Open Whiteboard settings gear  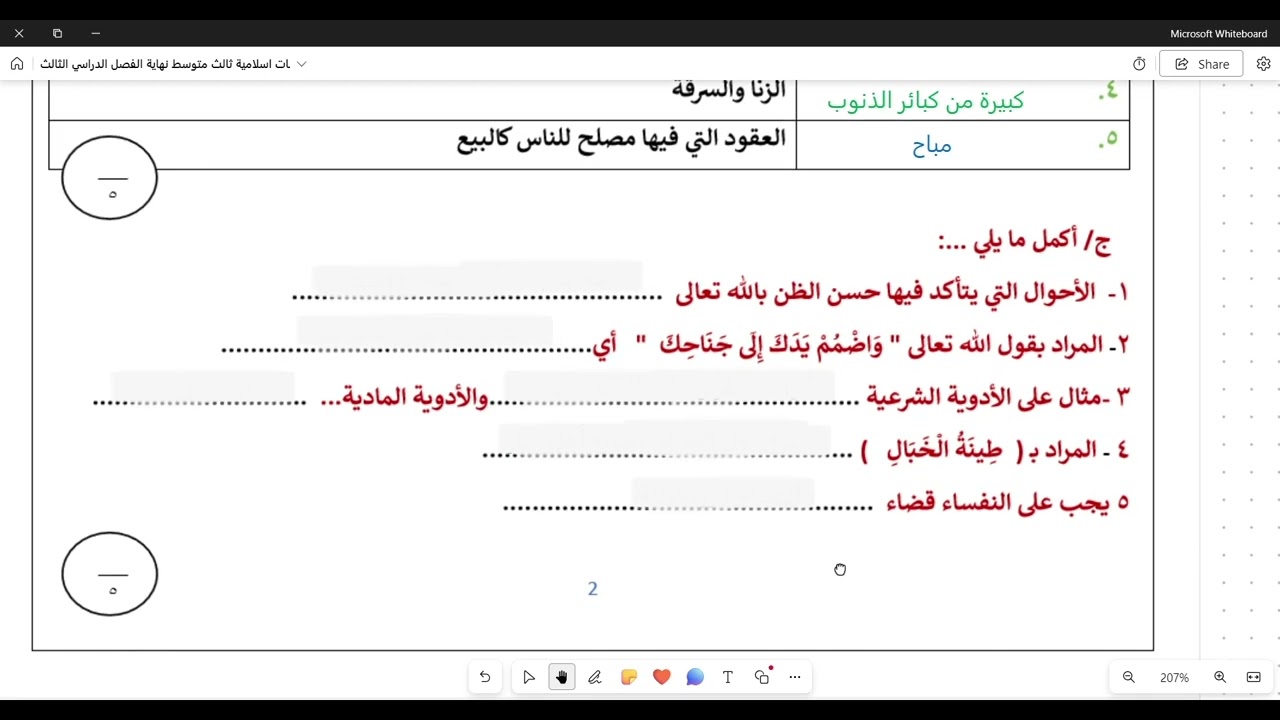pos(1263,64)
